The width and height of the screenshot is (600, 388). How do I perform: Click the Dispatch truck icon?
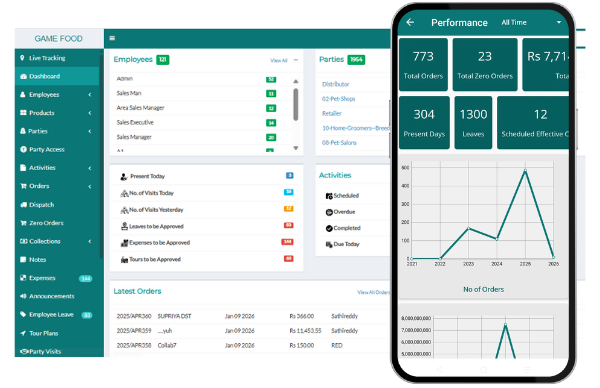(23, 204)
